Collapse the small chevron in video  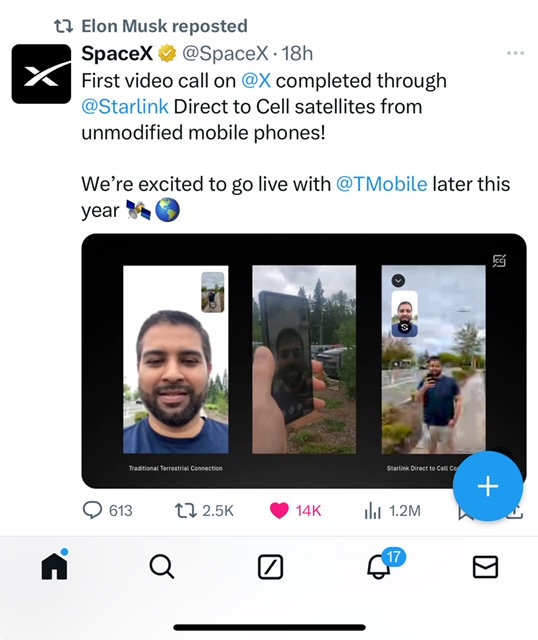(398, 281)
